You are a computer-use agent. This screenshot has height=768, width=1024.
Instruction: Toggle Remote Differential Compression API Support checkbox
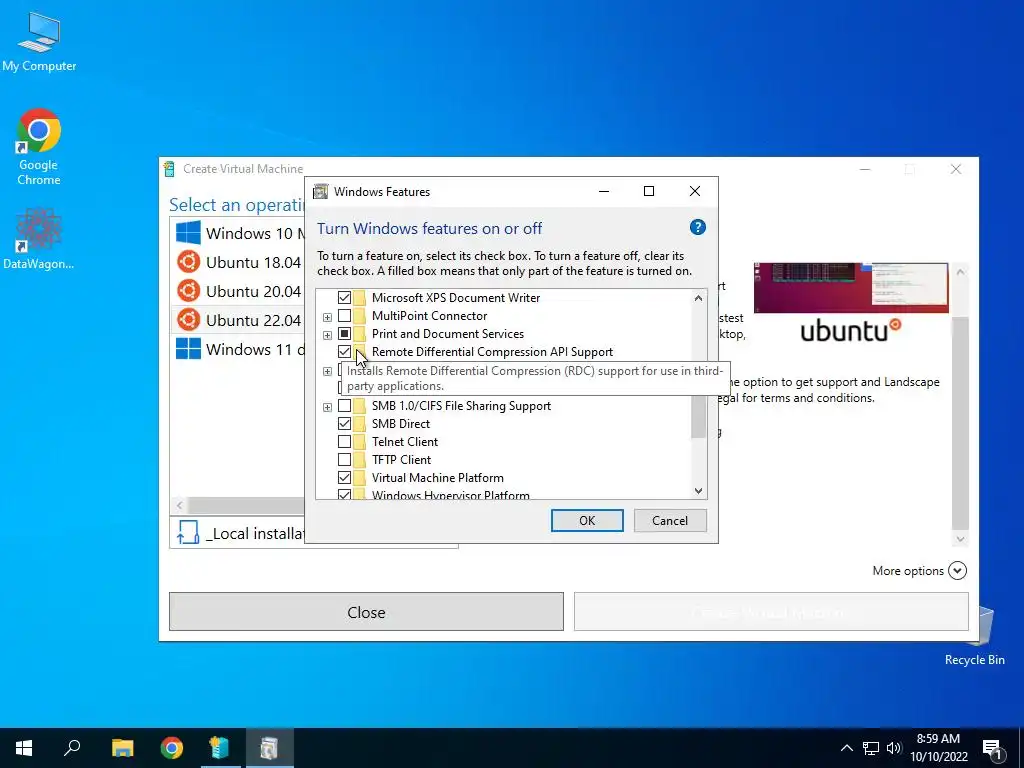pos(344,352)
